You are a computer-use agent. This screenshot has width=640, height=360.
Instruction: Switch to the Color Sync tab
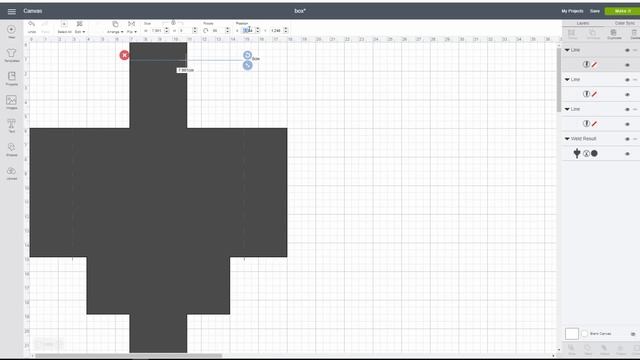[x=624, y=23]
